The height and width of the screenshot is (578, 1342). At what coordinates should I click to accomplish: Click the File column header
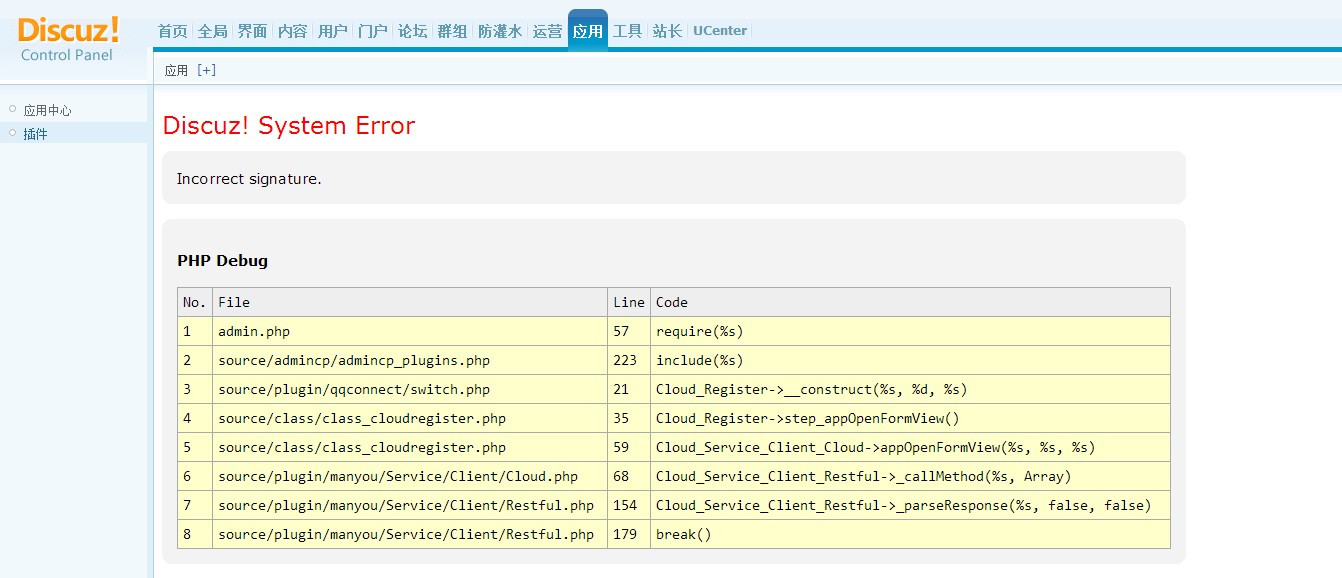[x=410, y=302]
